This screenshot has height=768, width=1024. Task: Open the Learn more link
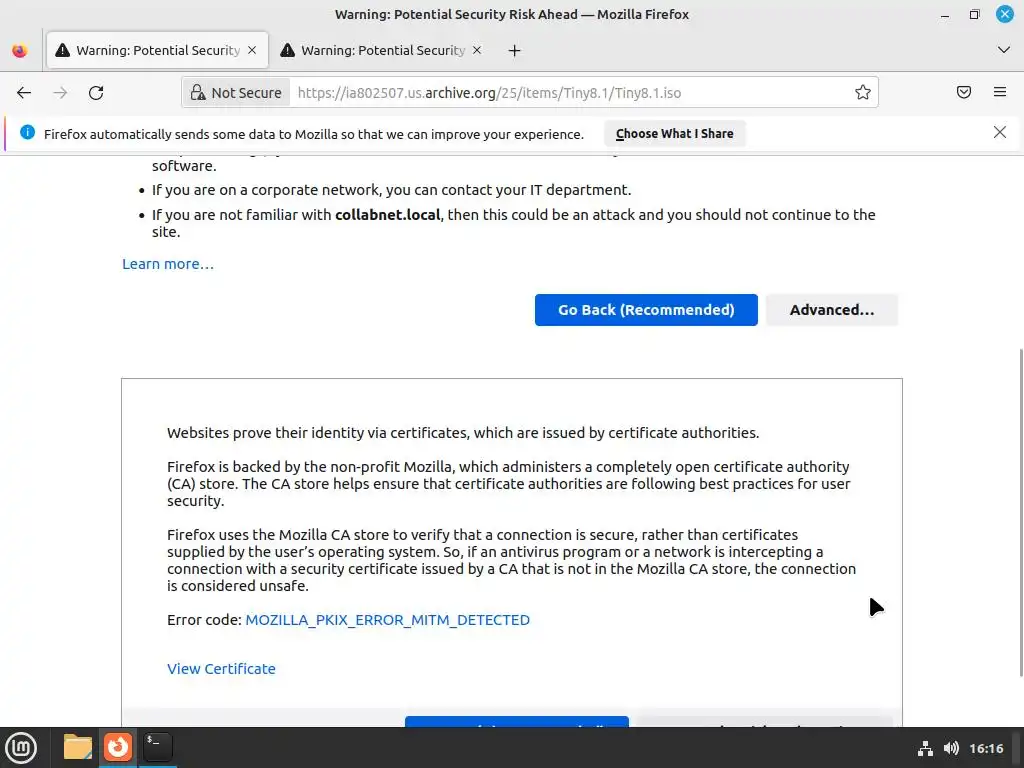point(168,264)
